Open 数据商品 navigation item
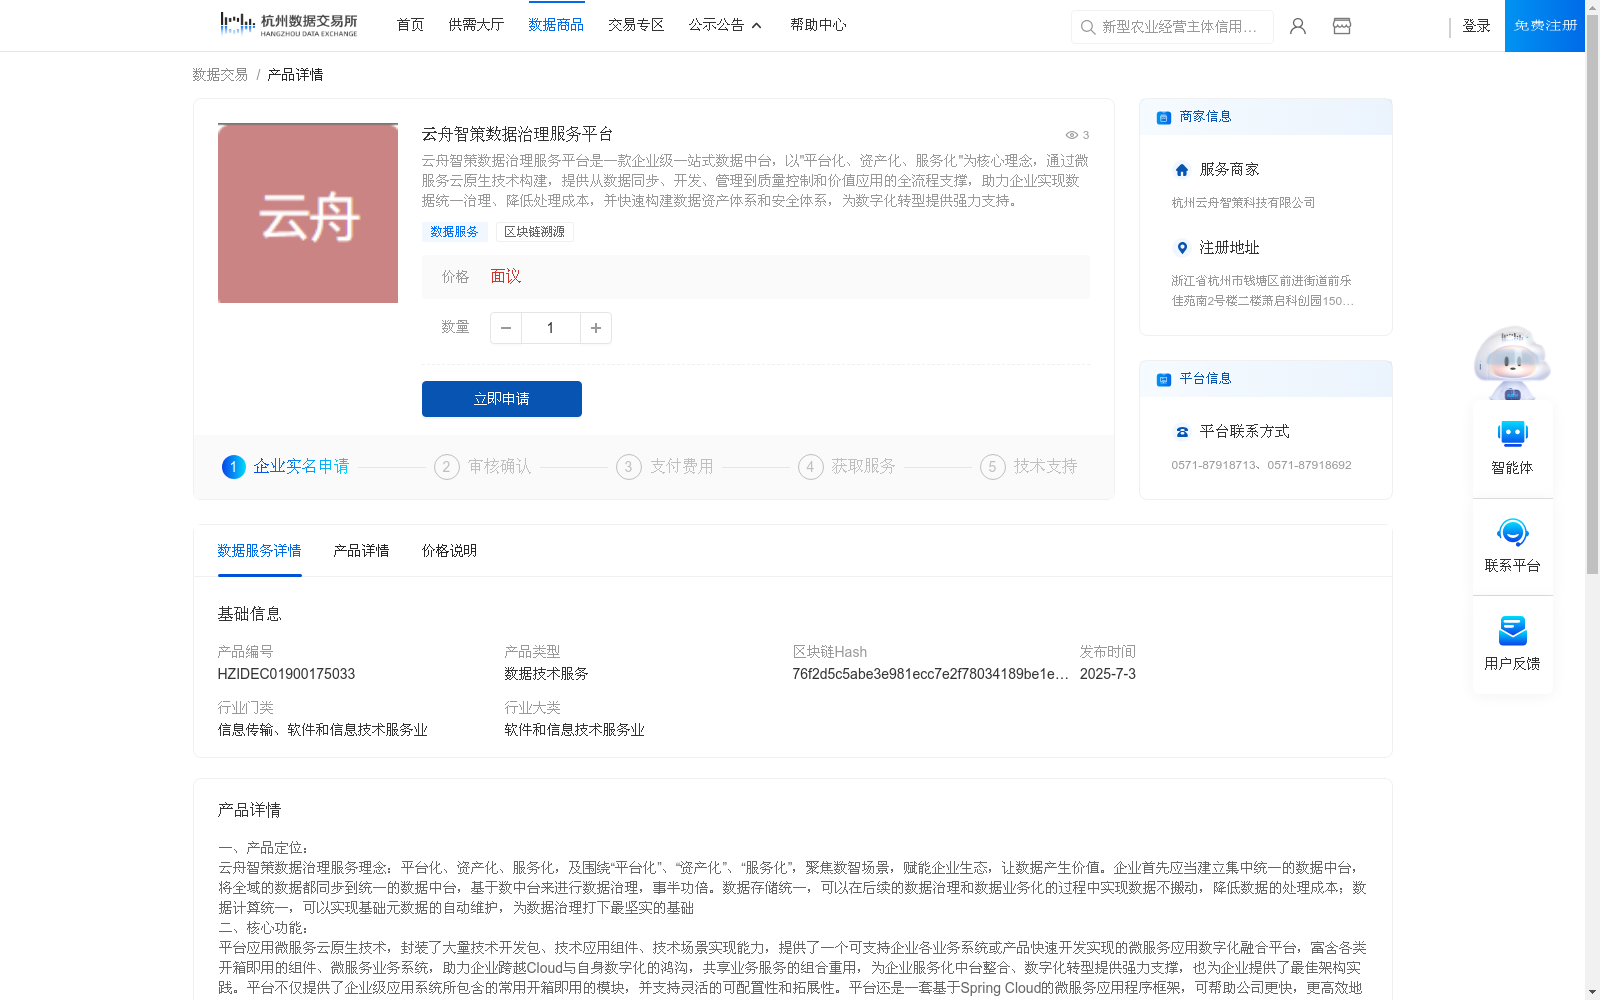 click(x=556, y=25)
